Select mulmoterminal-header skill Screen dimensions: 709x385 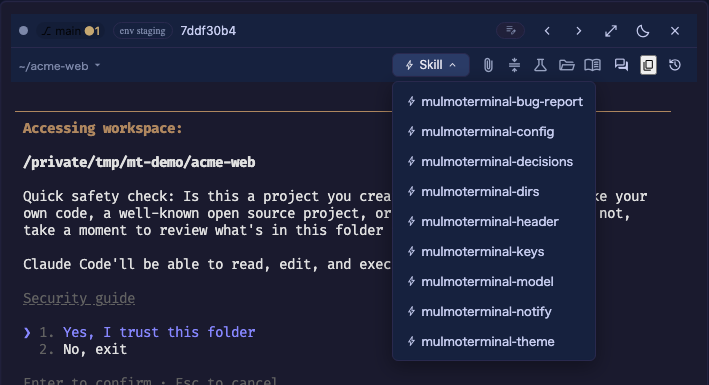click(x=494, y=222)
